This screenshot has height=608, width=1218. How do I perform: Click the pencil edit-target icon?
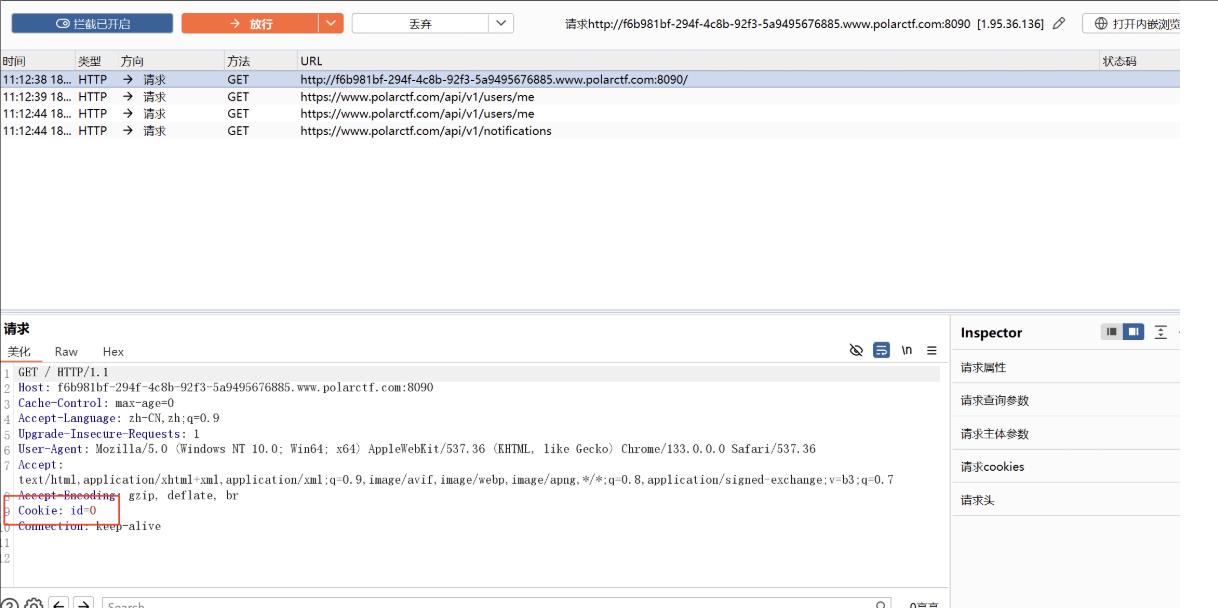point(1060,23)
